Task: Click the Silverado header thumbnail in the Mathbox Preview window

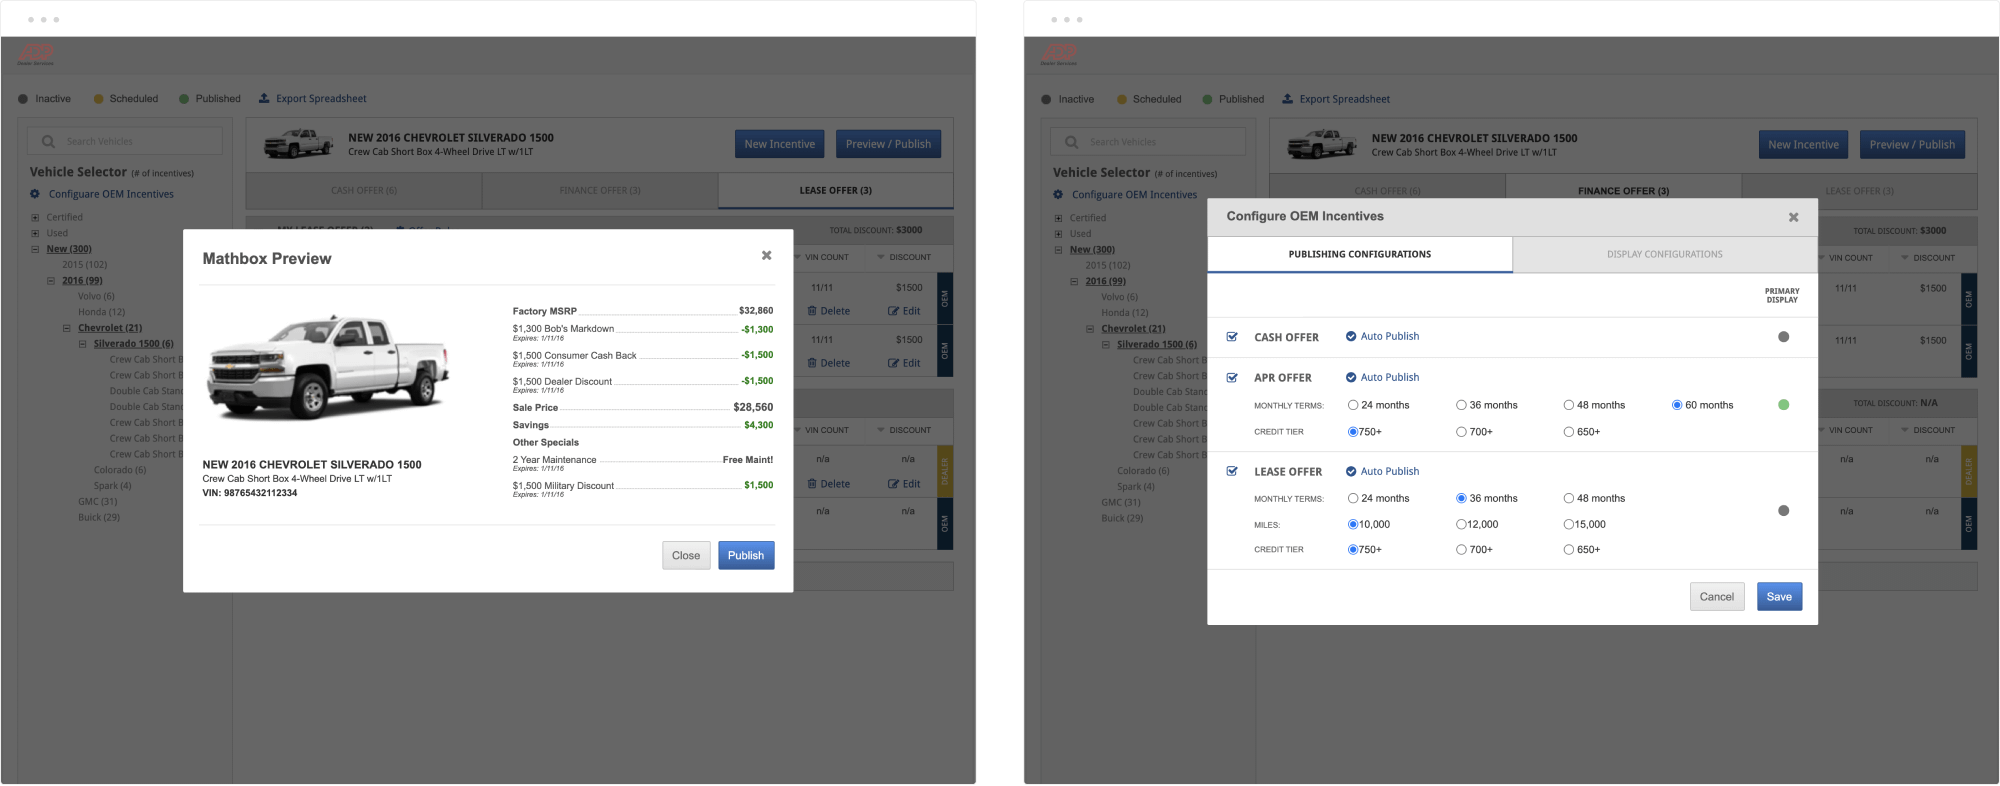Action: click(298, 143)
